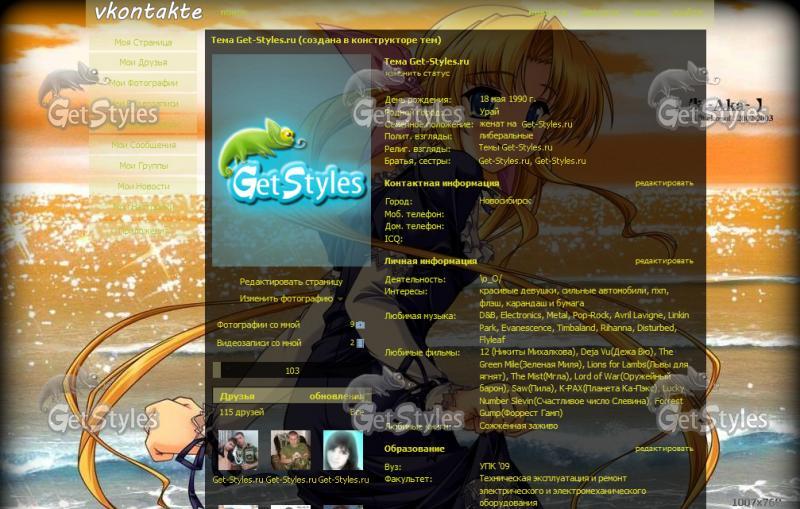Click the УПК '09 university link

click(494, 466)
